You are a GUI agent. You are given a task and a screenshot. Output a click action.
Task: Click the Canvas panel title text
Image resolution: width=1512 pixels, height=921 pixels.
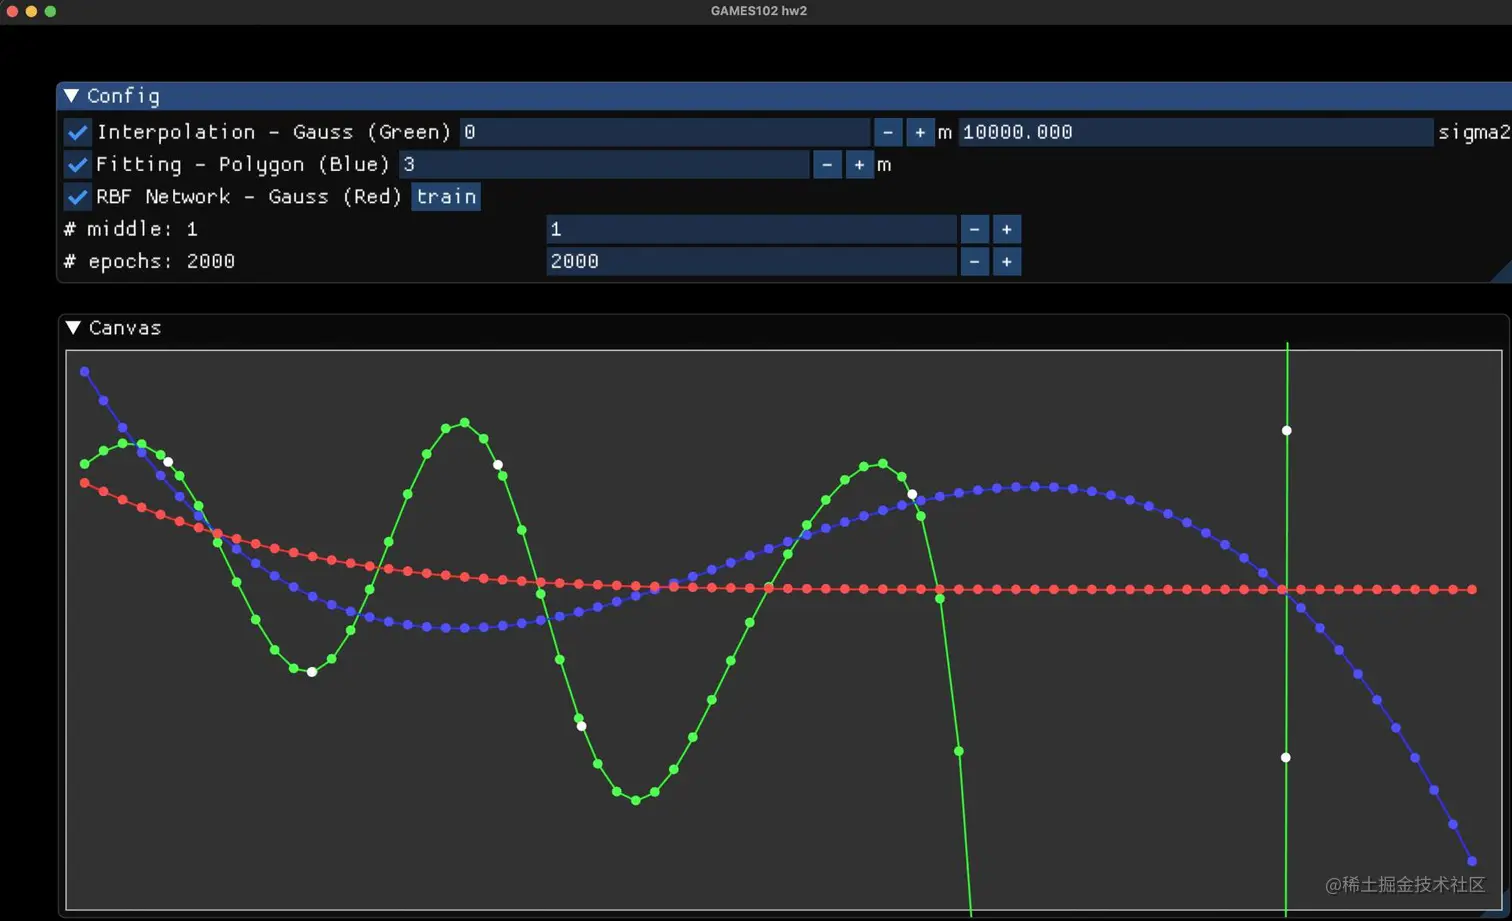(125, 328)
